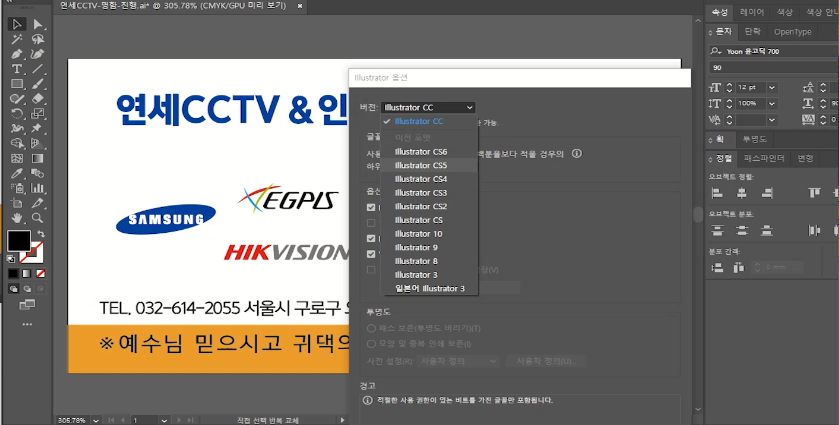
Task: Open the Edit Toolbar three dots
Action: pos(27,324)
